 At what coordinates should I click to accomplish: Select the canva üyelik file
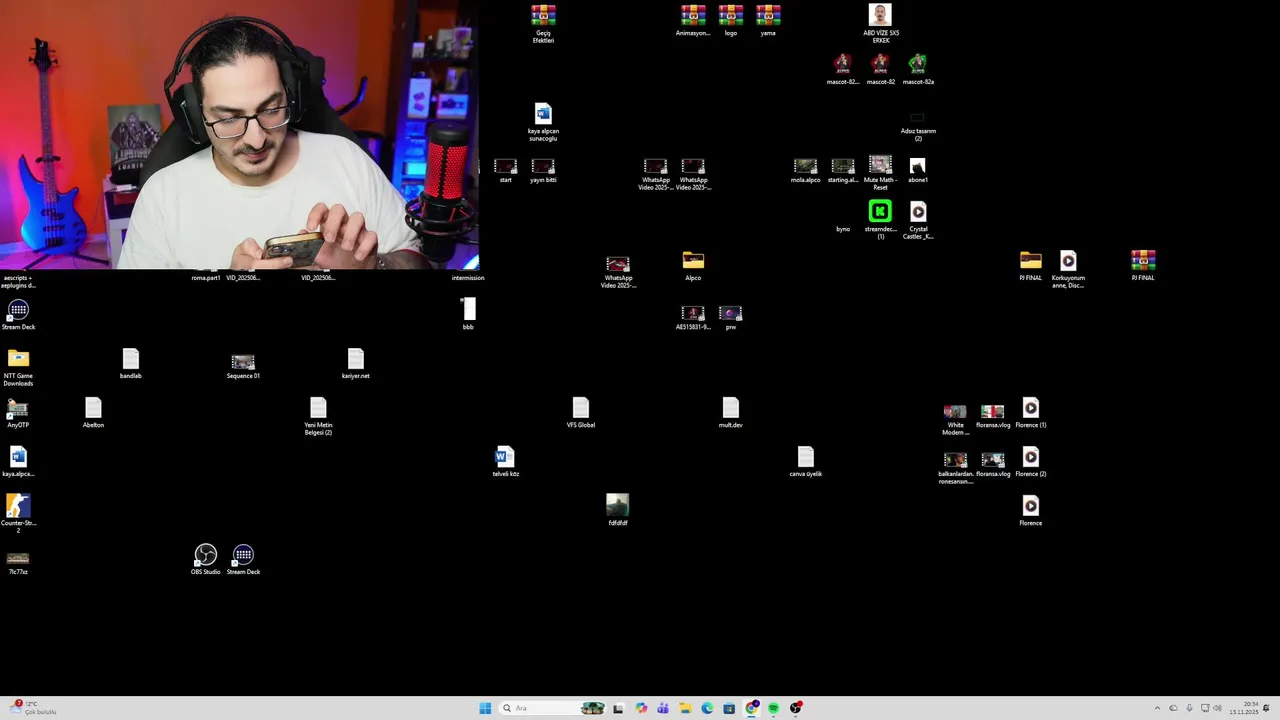[x=806, y=457]
